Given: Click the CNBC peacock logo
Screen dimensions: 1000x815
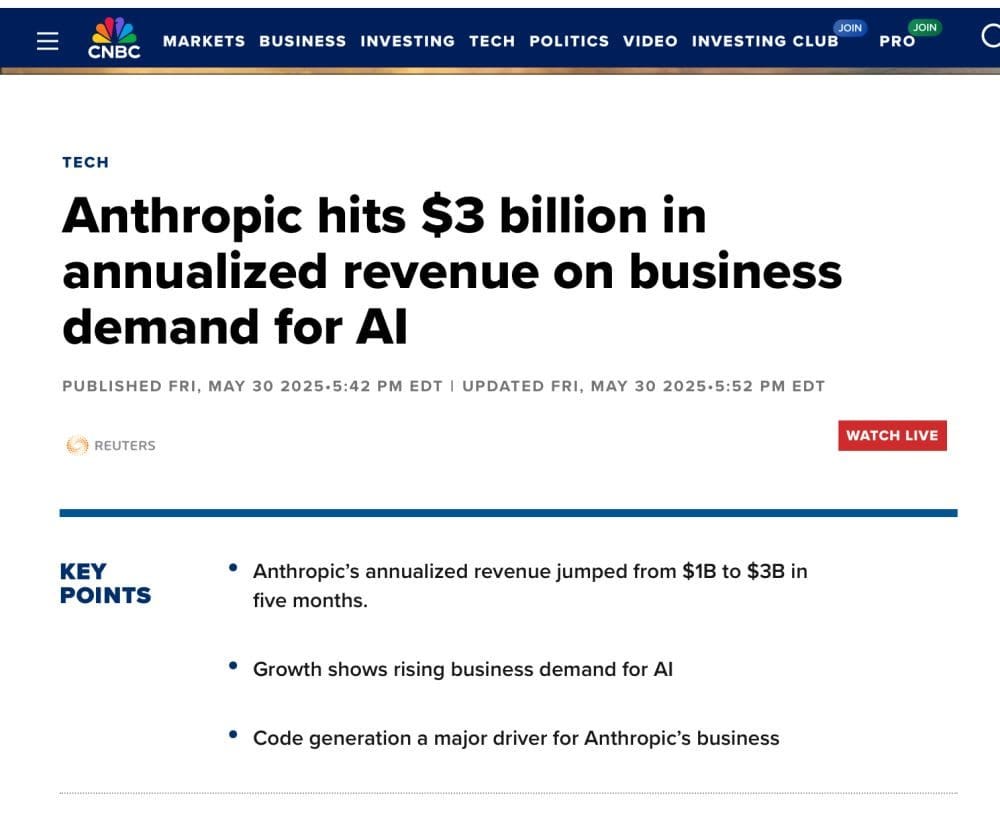Looking at the screenshot, I should (x=114, y=38).
